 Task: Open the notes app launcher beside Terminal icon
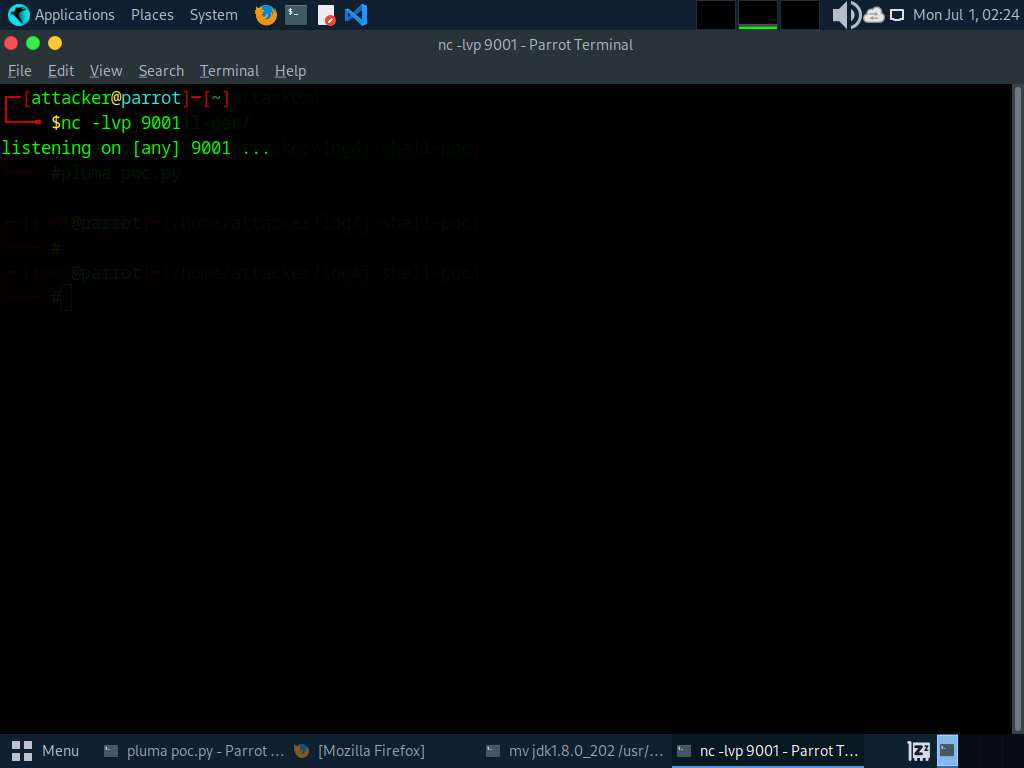(326, 15)
